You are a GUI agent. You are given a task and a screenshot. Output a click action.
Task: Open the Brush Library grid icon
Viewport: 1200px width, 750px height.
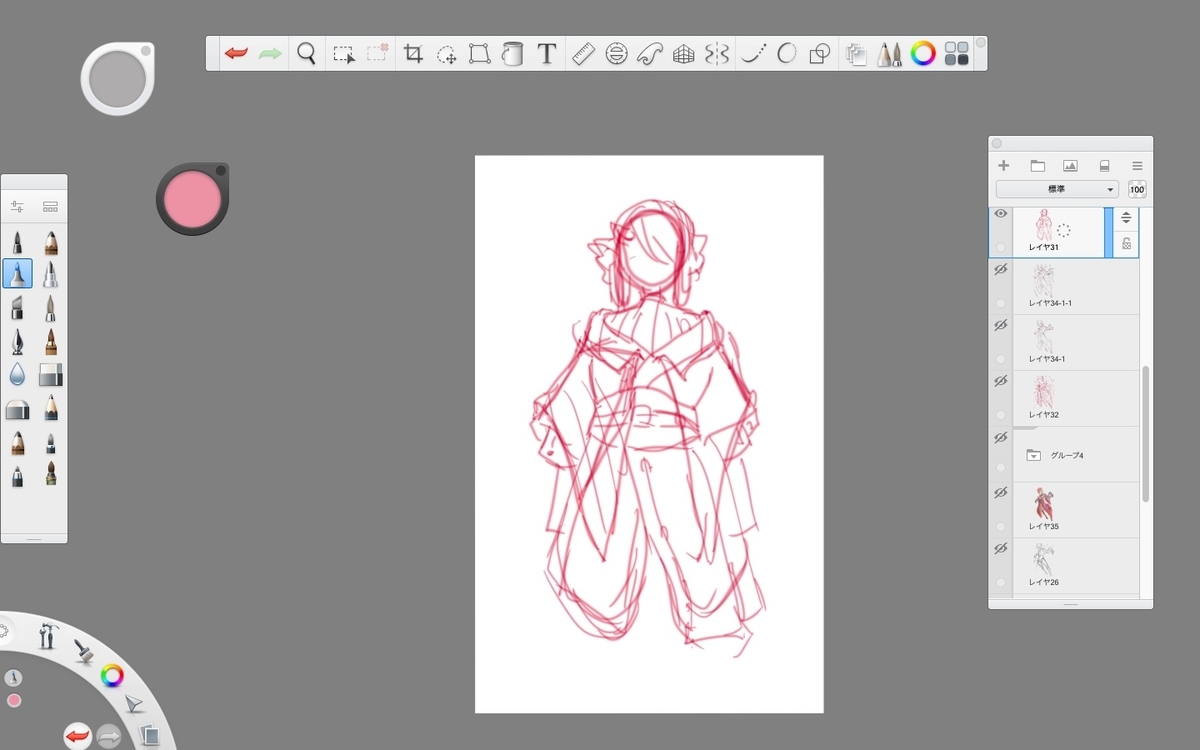[50, 207]
